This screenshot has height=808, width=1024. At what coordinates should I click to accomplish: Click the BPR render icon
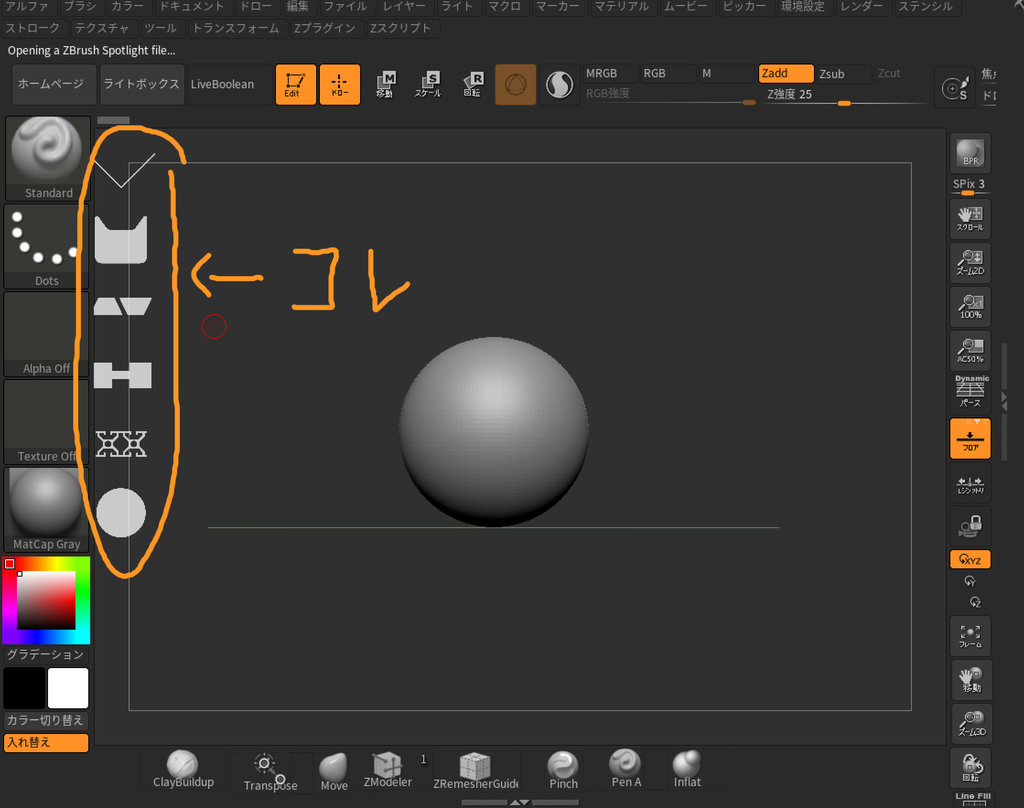click(x=969, y=153)
